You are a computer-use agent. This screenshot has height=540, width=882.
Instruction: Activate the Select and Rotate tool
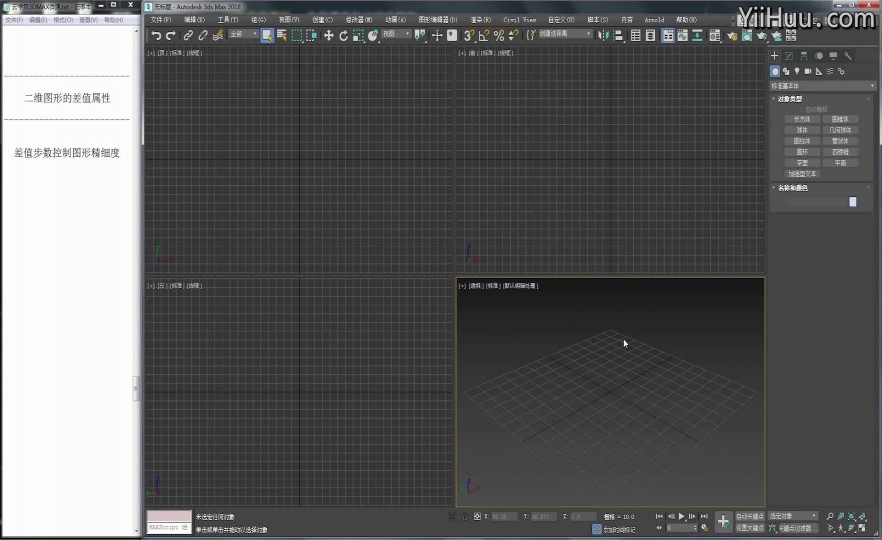[343, 35]
